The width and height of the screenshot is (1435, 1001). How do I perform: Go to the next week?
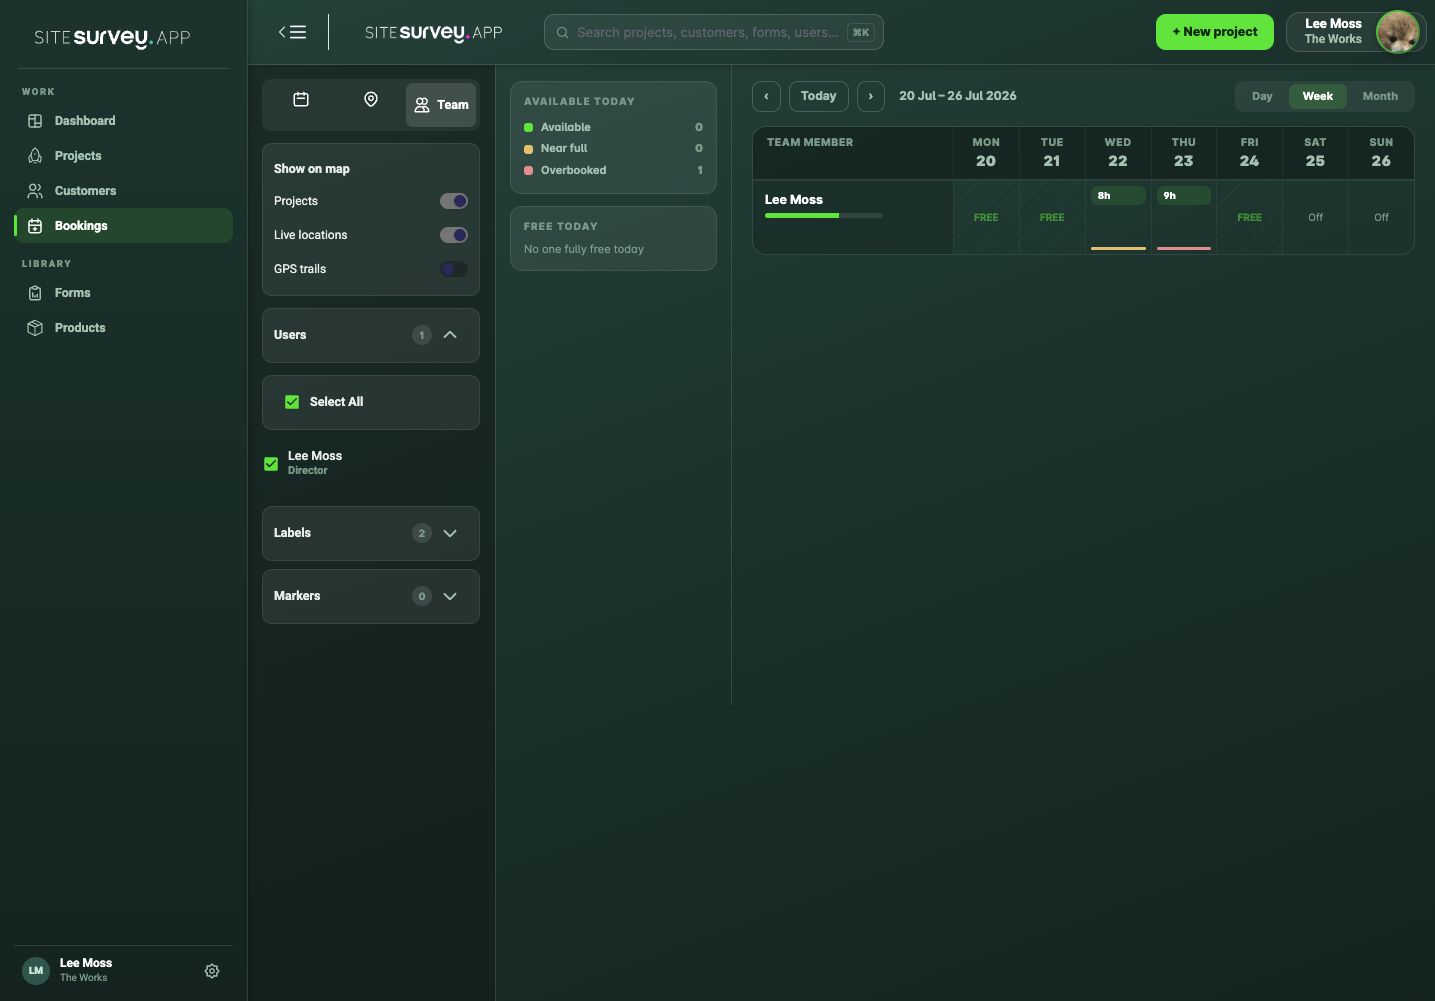871,96
